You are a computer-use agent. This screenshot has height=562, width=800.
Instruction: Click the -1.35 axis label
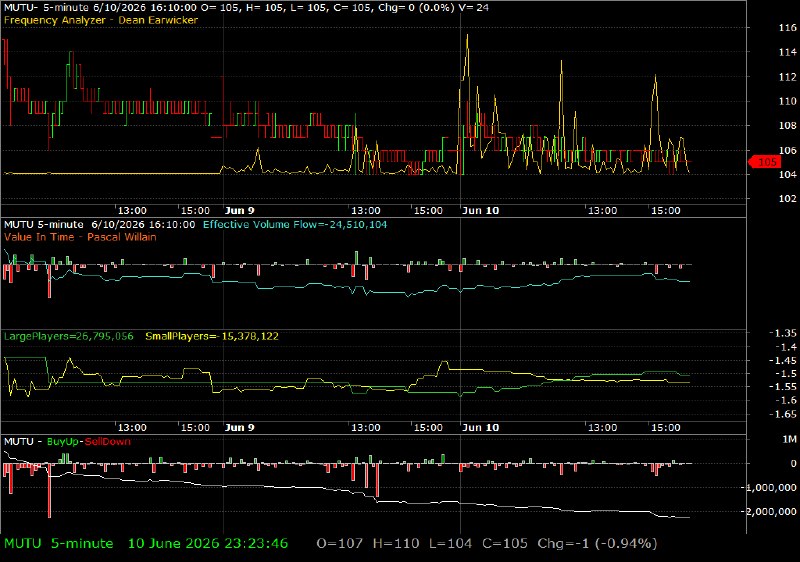pos(783,334)
